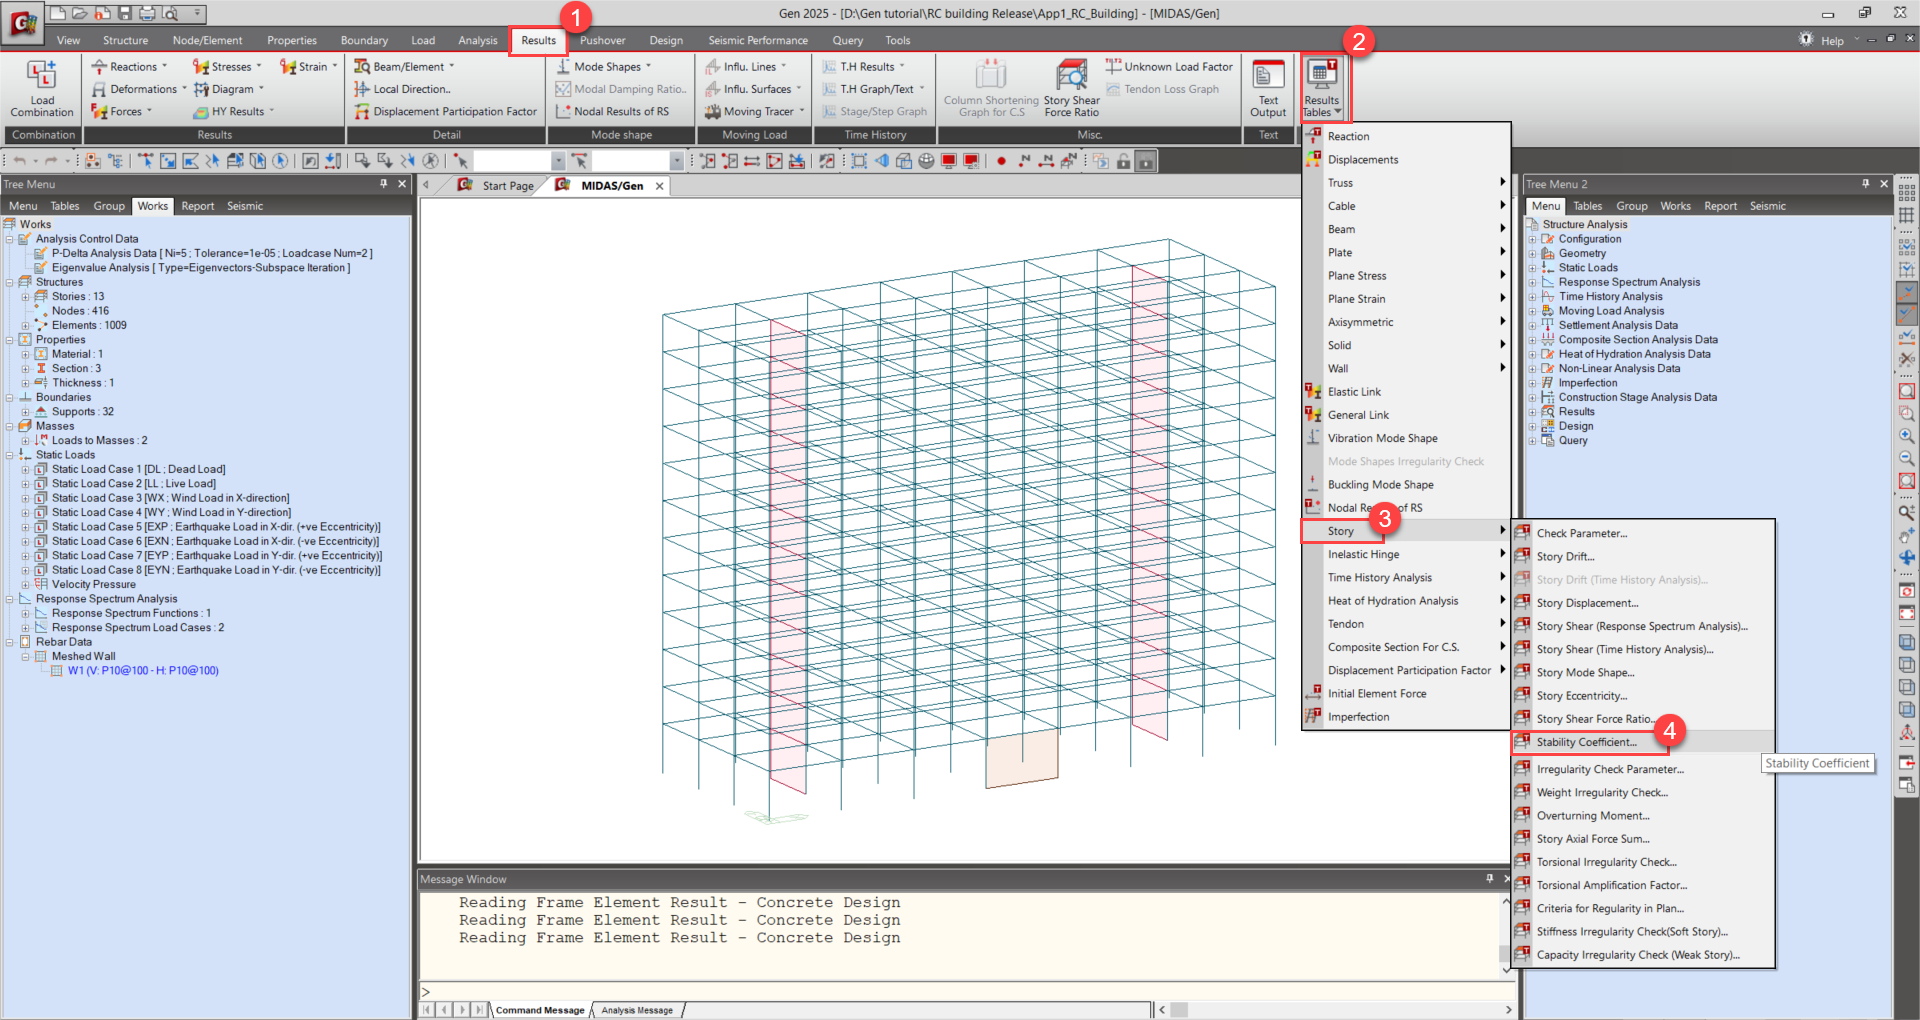Click the Reactions results icon
Viewport: 1920px width, 1020px height.
coord(99,67)
